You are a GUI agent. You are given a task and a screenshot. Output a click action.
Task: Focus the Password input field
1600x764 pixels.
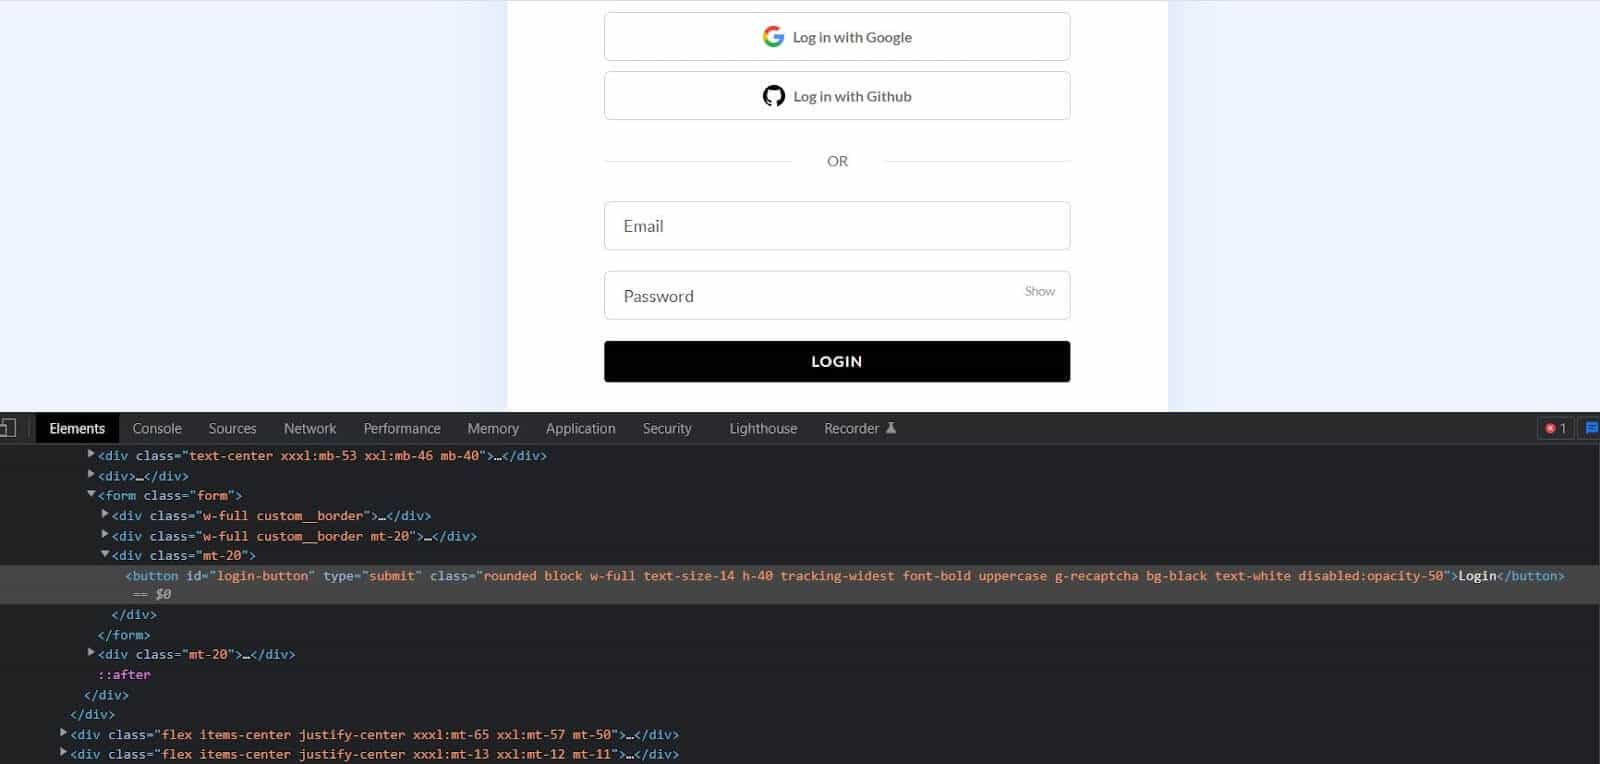(x=837, y=296)
